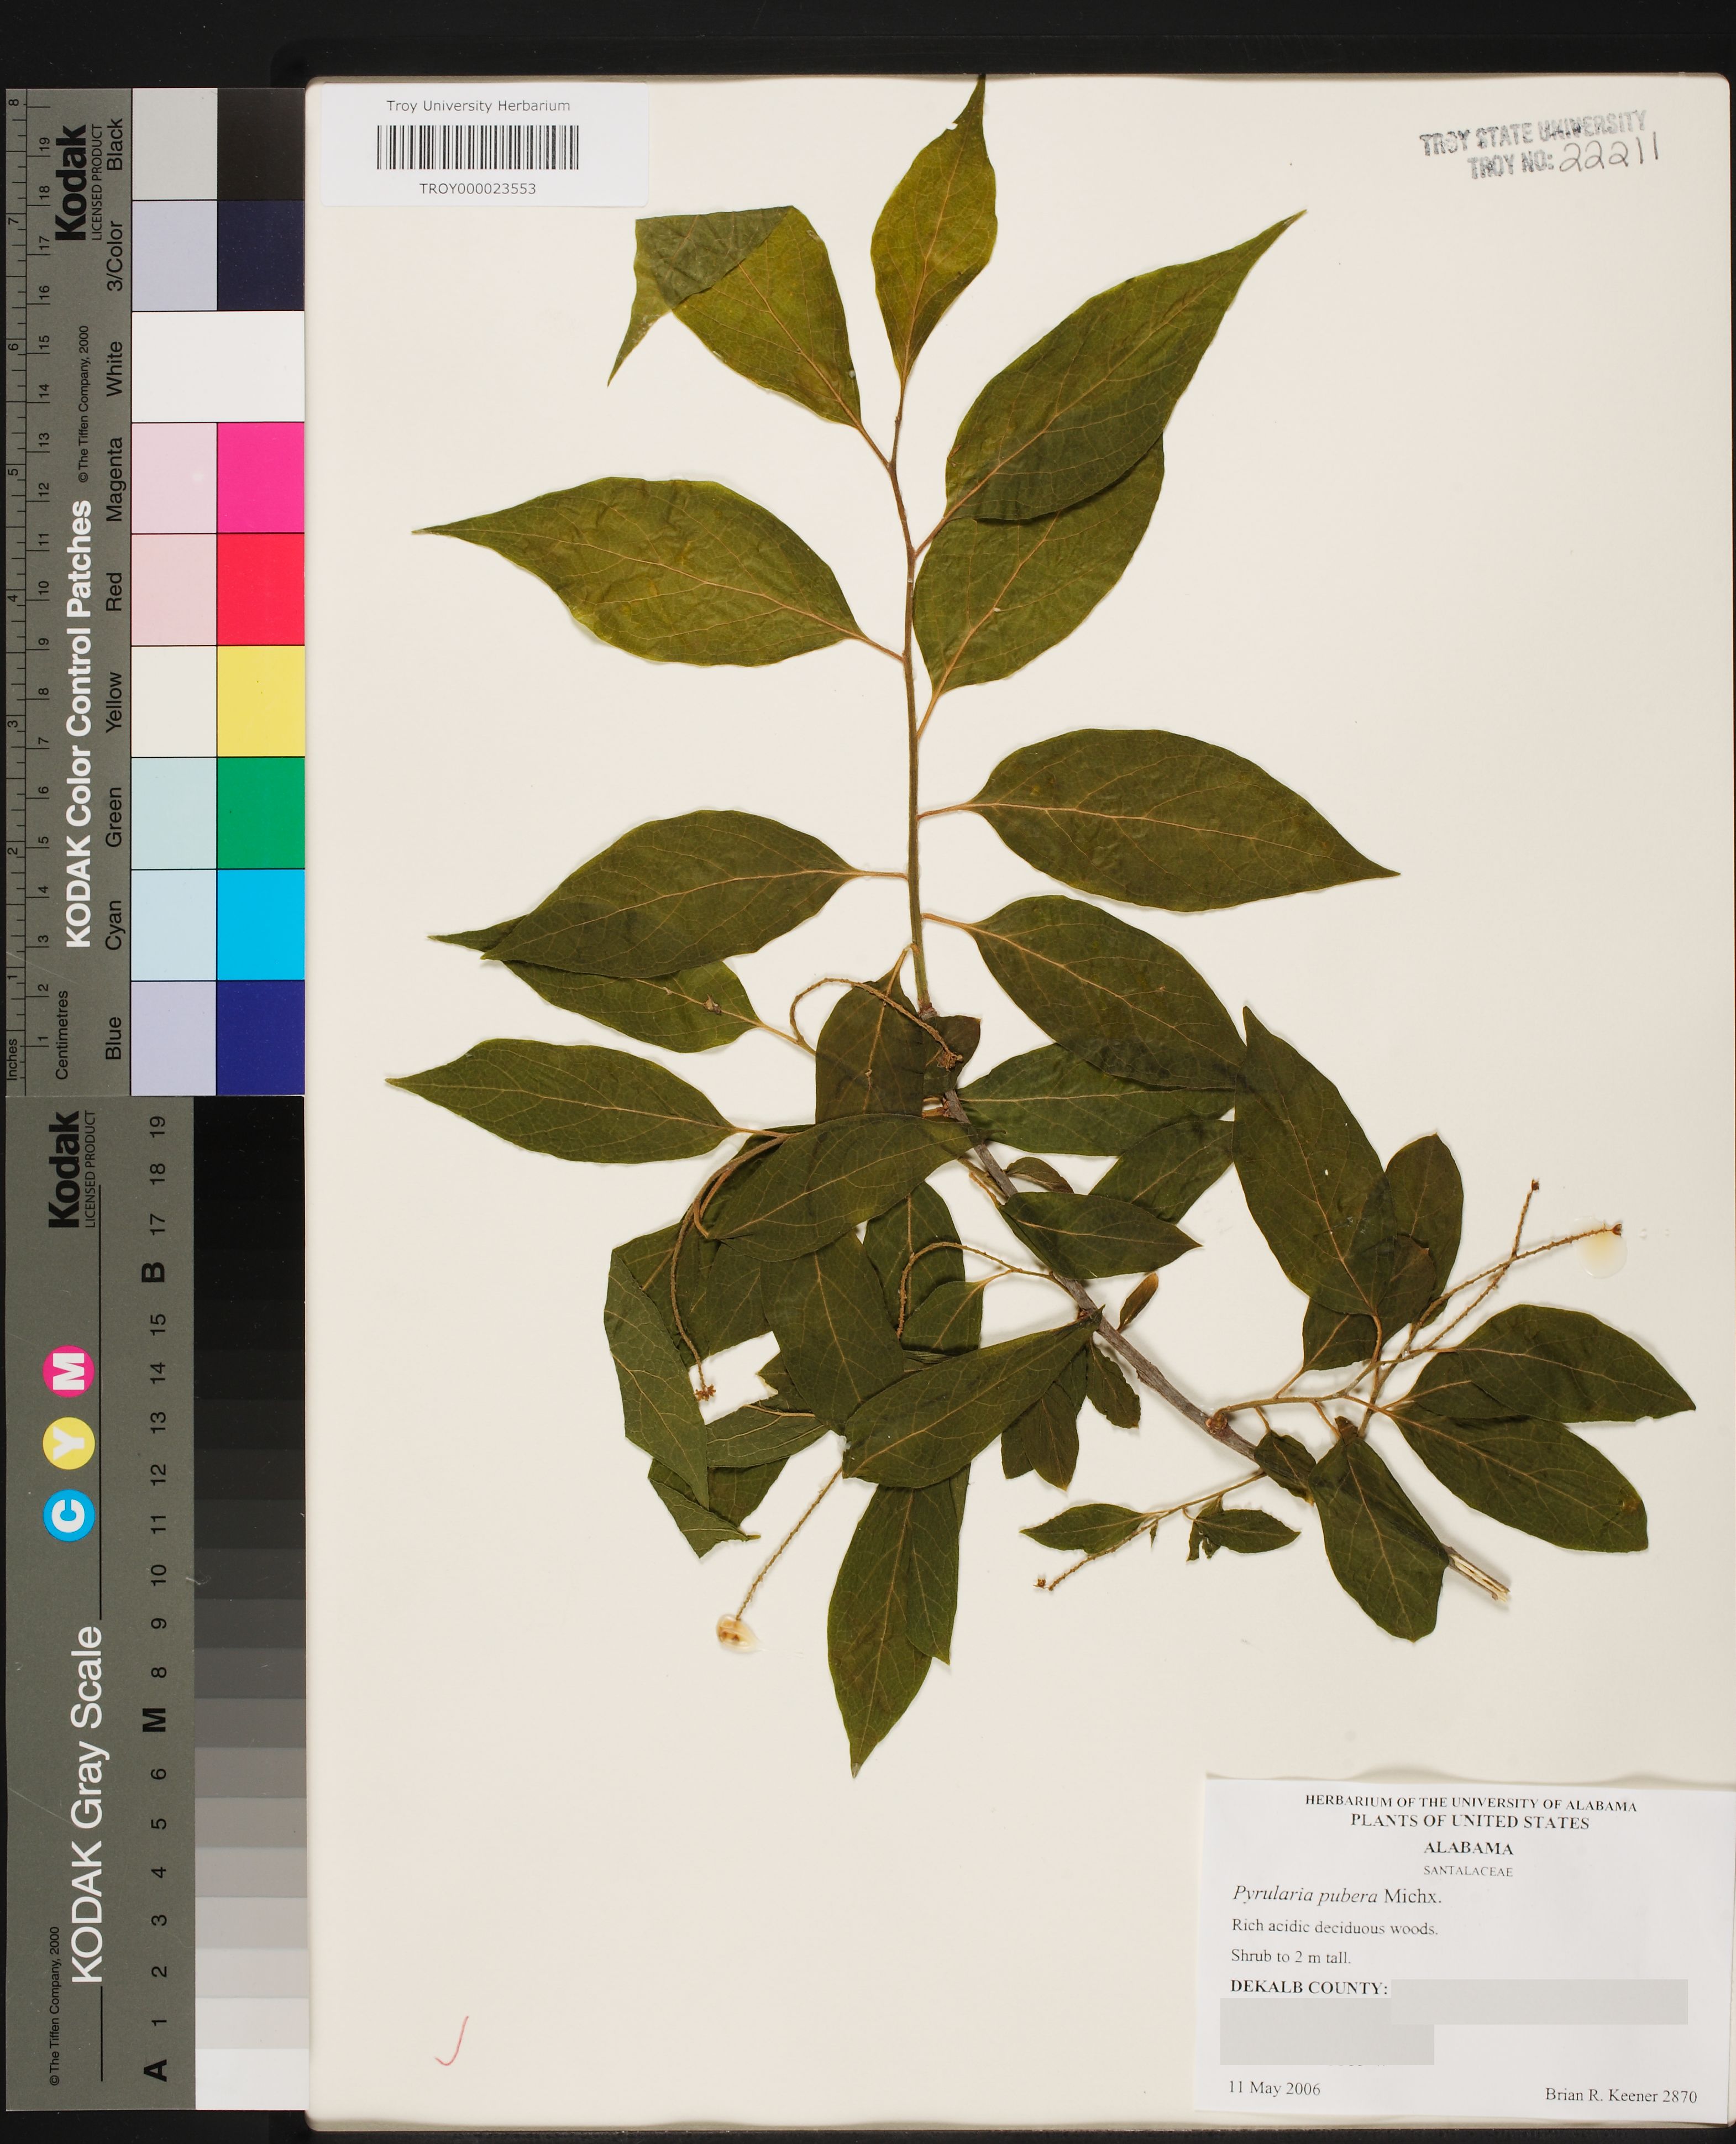Click 'HERBARIUM OF THE UNIVERSITY OF ALABAMA' heading
This screenshot has height=2144, width=1736.
click(x=1470, y=1803)
